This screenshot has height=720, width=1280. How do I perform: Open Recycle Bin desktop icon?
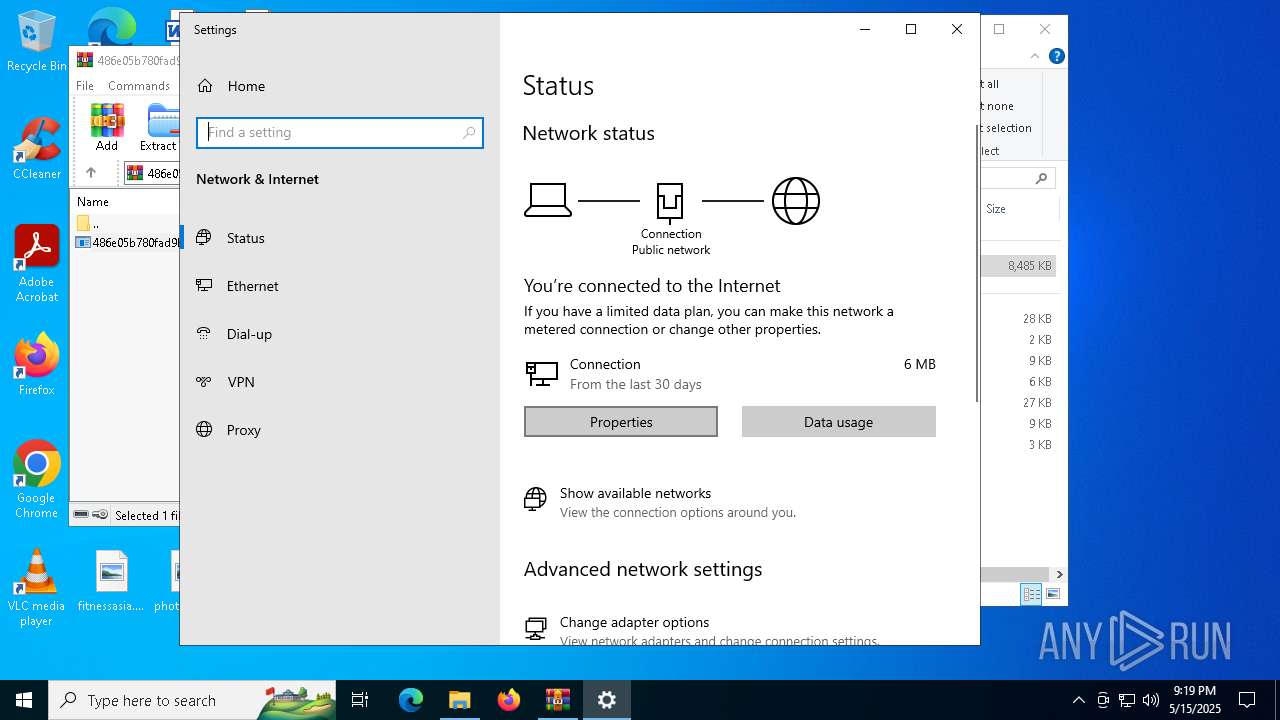36,42
